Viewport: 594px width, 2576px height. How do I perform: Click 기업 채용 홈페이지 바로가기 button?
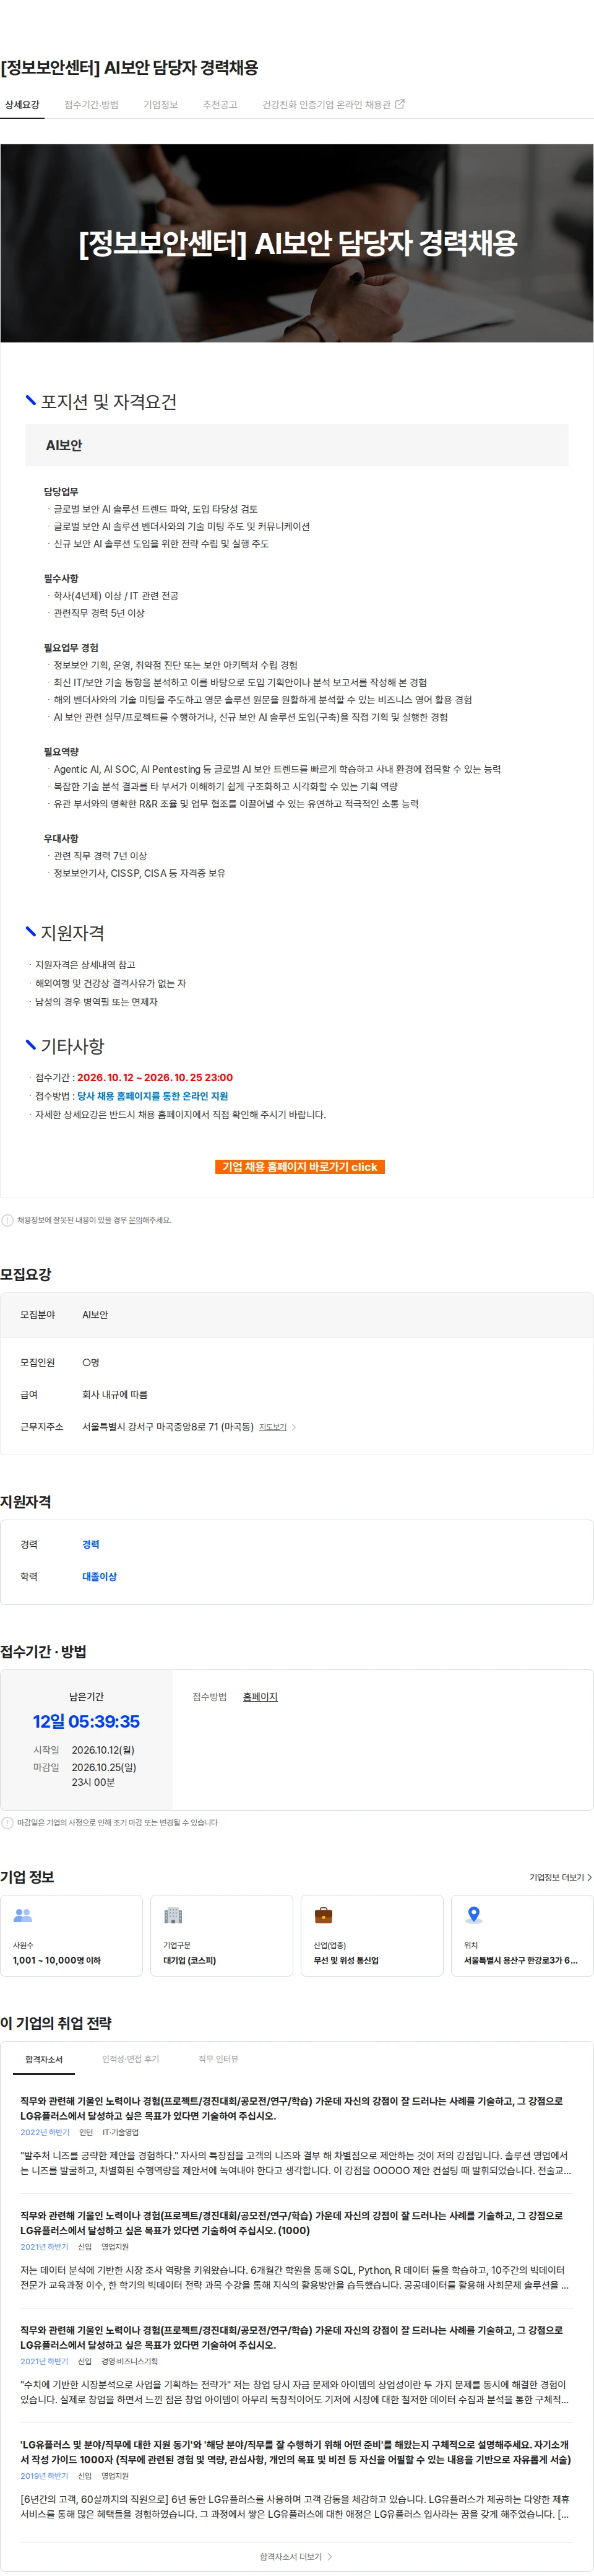click(299, 1167)
